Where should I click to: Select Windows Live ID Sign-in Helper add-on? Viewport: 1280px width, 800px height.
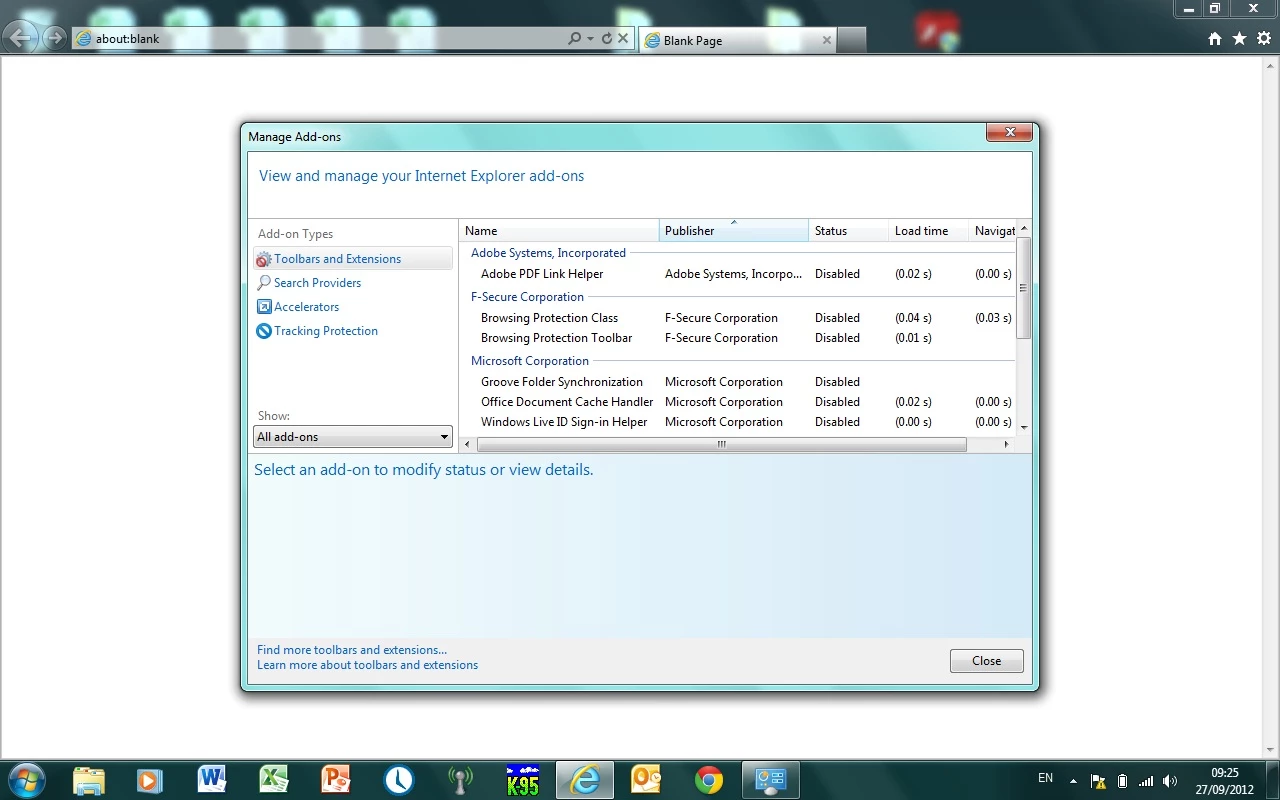pos(738,422)
